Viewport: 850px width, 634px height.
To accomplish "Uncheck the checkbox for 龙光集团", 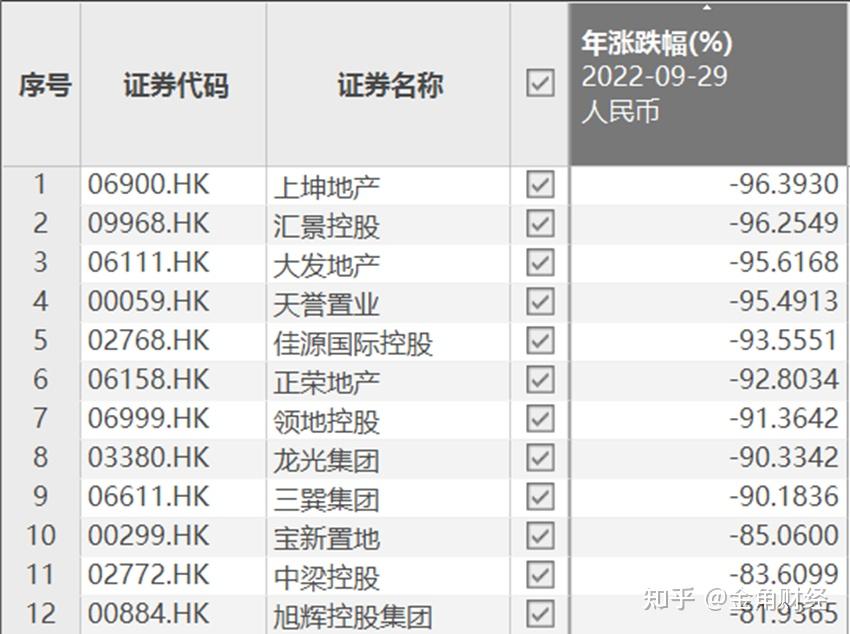I will (540, 457).
